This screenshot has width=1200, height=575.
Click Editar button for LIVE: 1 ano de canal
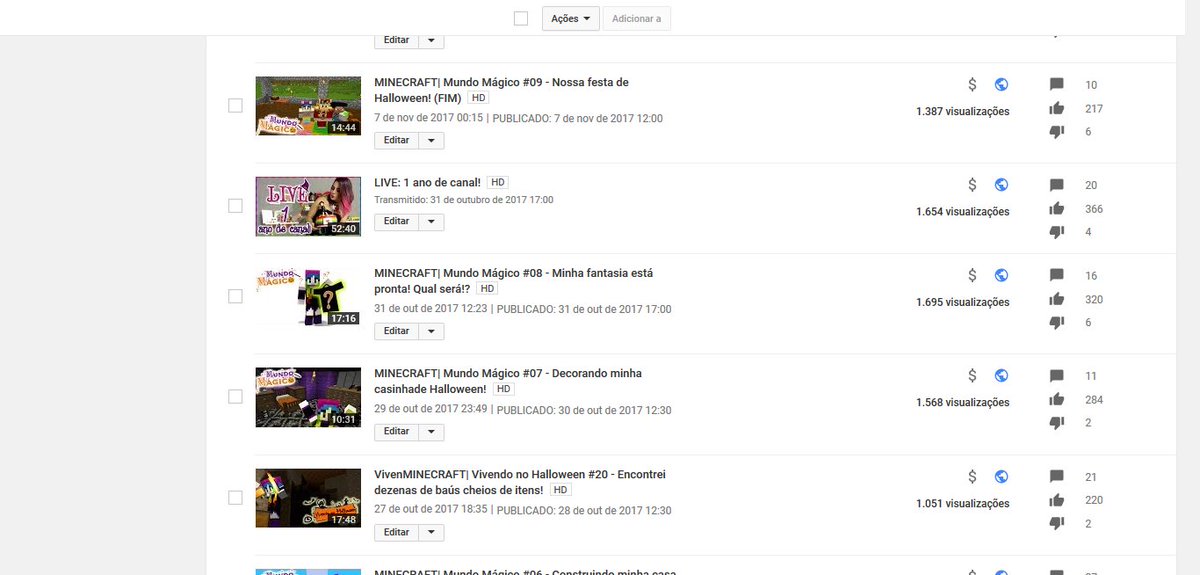point(396,221)
